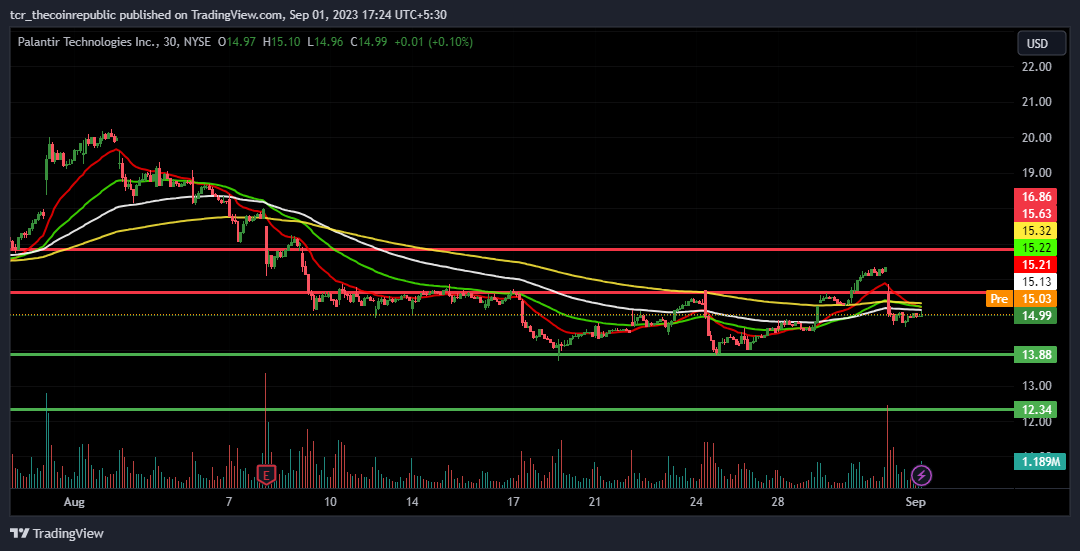Click the Palantir Technologies Inc. symbol title
Screen dimensions: 1080x551
[x=86, y=42]
